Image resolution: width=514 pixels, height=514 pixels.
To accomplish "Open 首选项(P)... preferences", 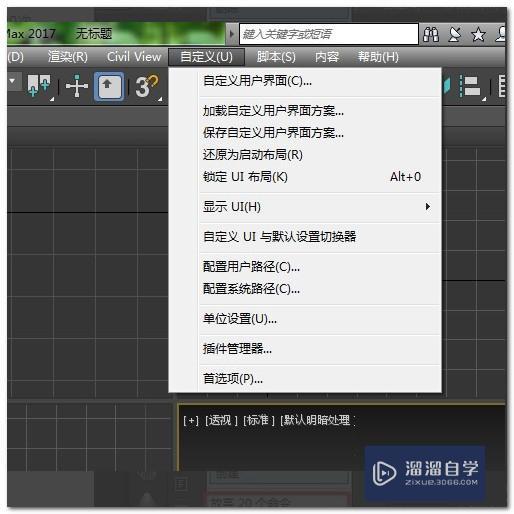I will tap(305, 379).
